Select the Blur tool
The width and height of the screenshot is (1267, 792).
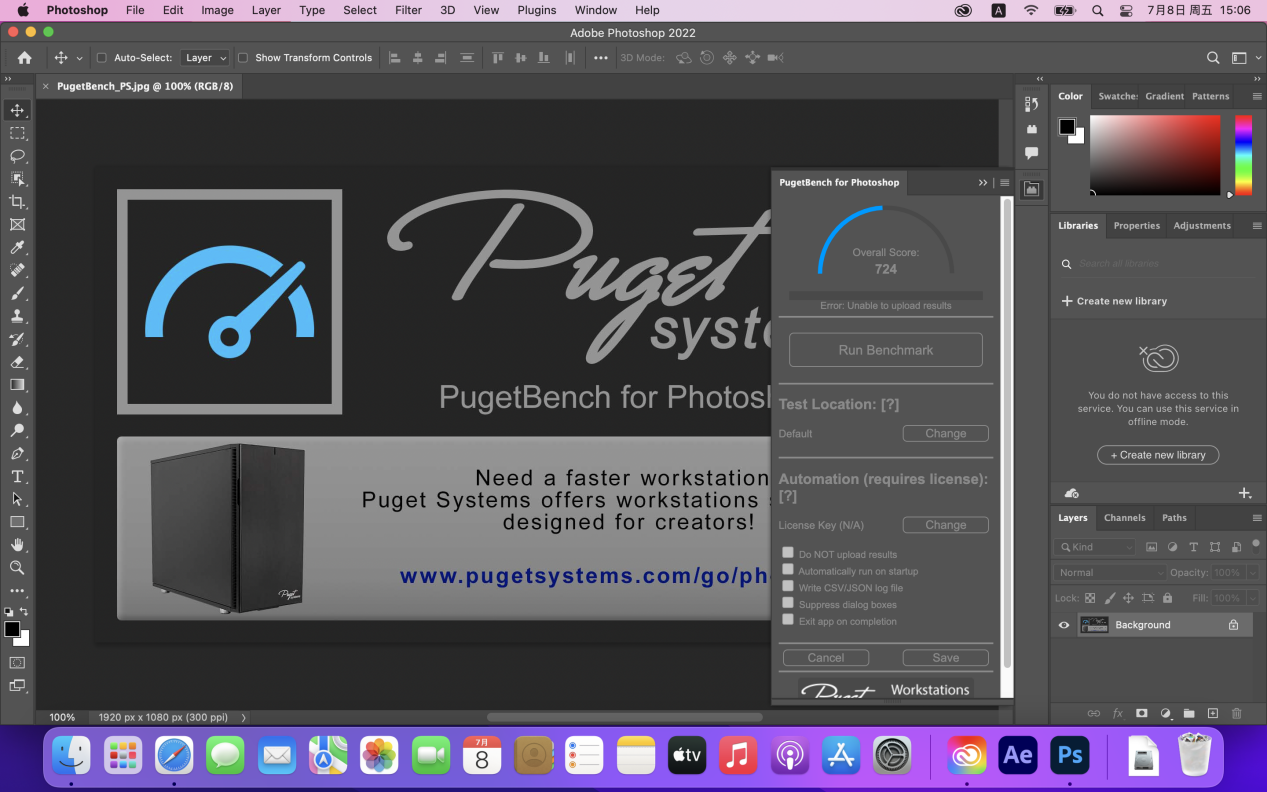coord(17,408)
